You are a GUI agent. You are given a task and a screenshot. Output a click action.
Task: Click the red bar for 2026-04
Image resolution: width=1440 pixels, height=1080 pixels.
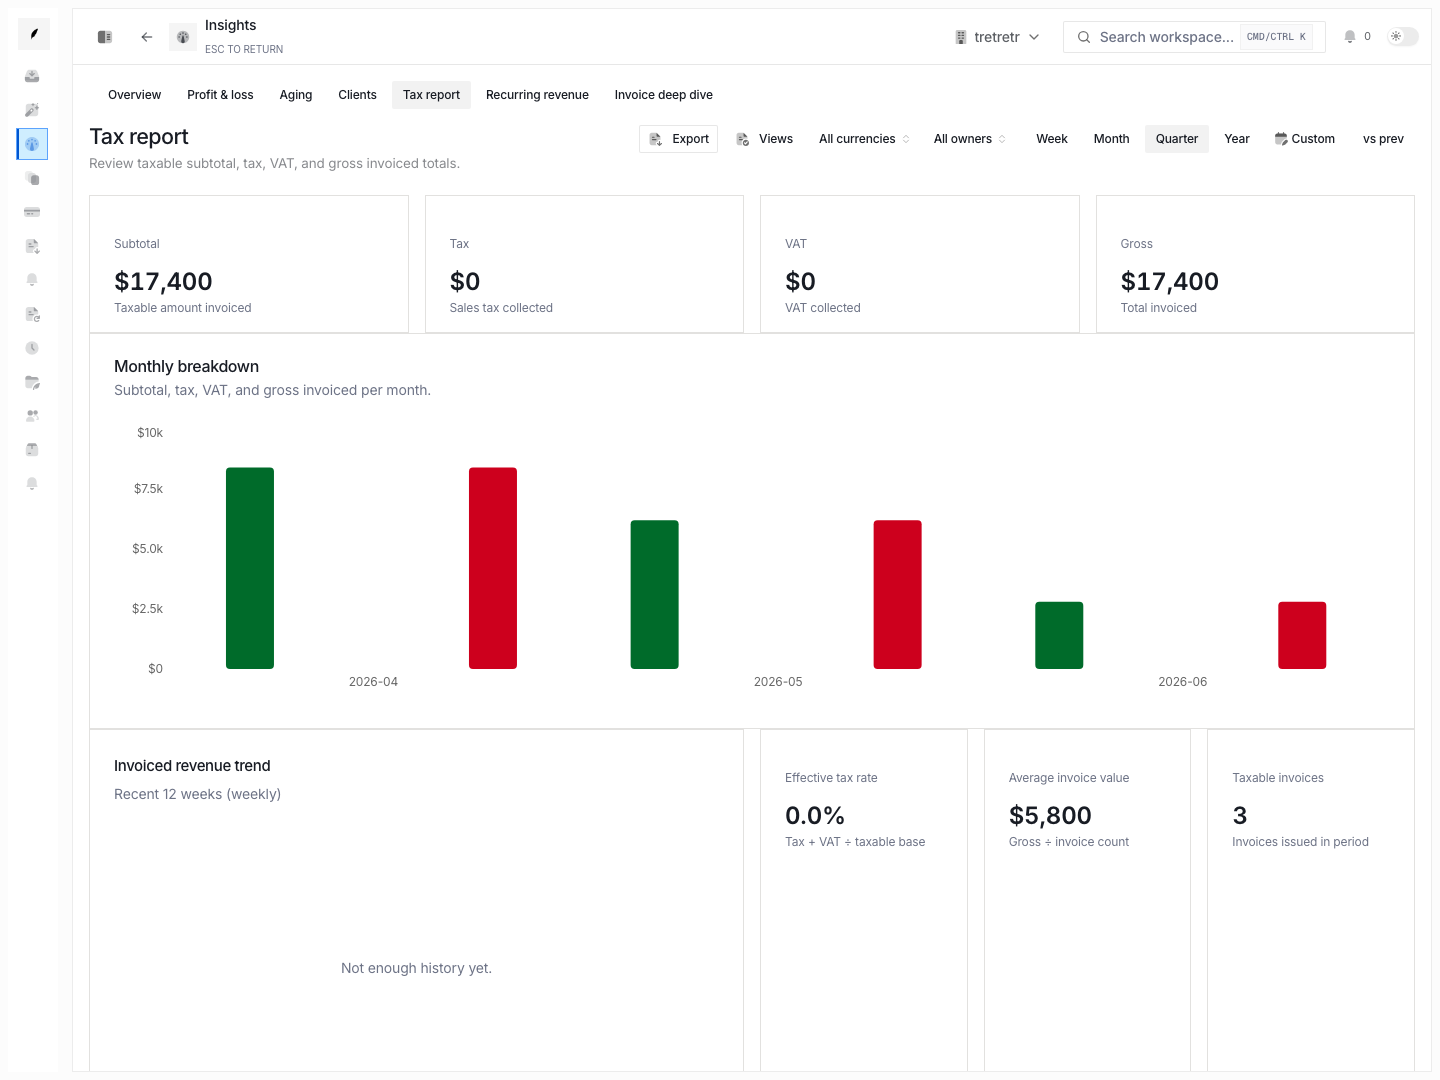(493, 568)
